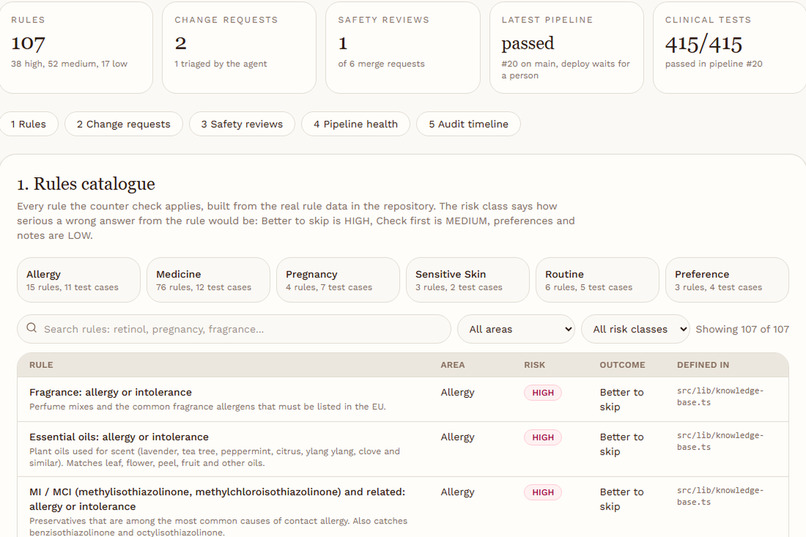This screenshot has height=537, width=806.
Task: Click 'Showing 107 of 107' count text
Action: pos(742,329)
